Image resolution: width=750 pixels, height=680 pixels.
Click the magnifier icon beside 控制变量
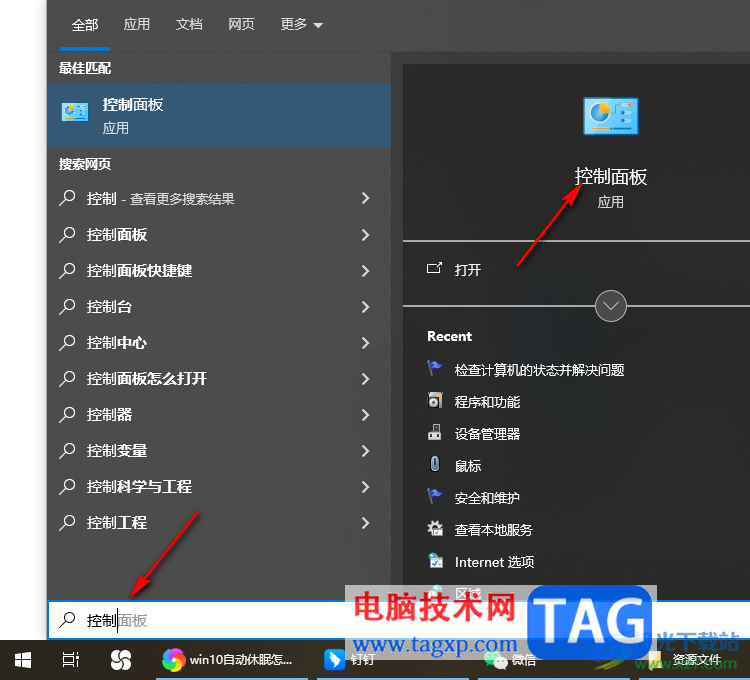67,450
